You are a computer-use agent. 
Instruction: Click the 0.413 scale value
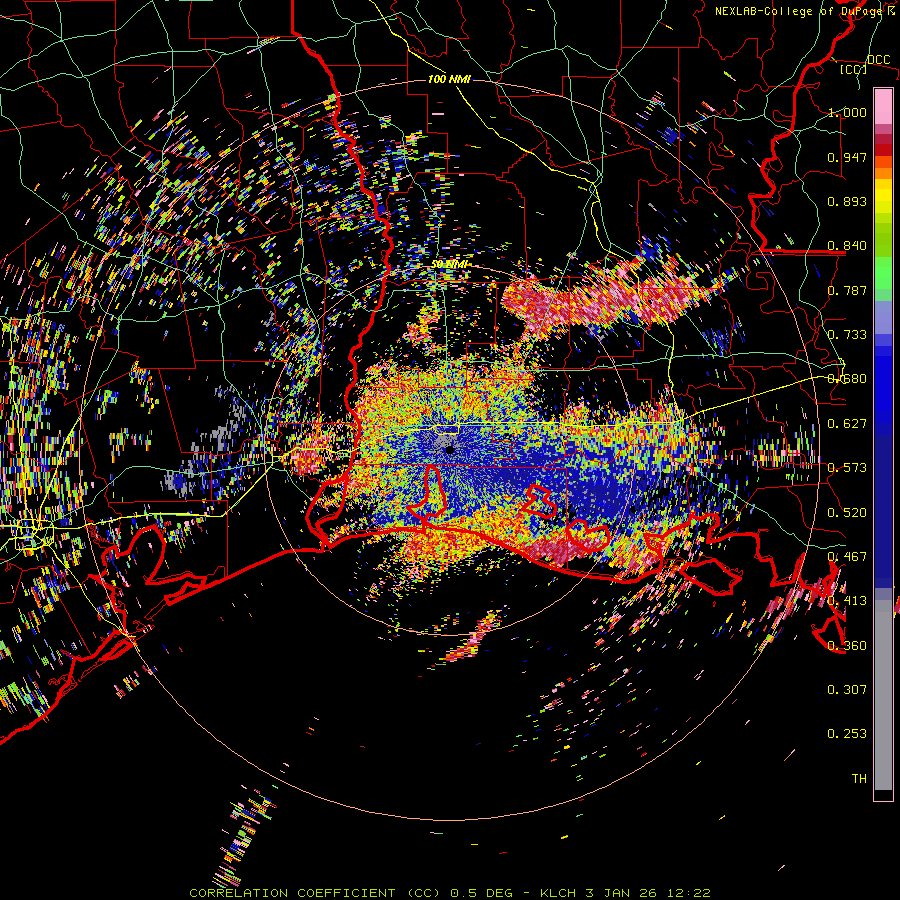coord(847,601)
